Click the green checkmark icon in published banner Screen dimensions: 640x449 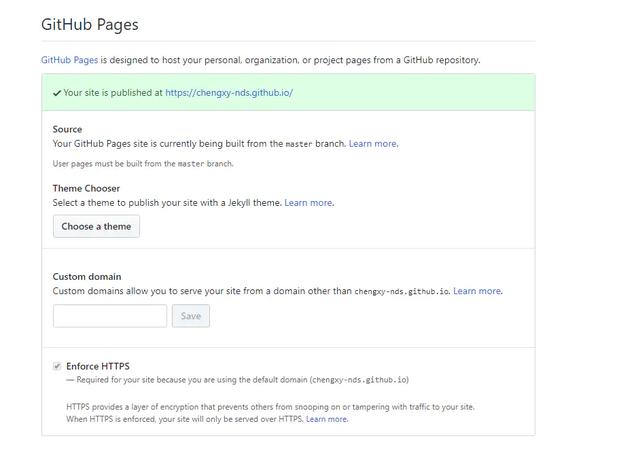click(x=57, y=93)
